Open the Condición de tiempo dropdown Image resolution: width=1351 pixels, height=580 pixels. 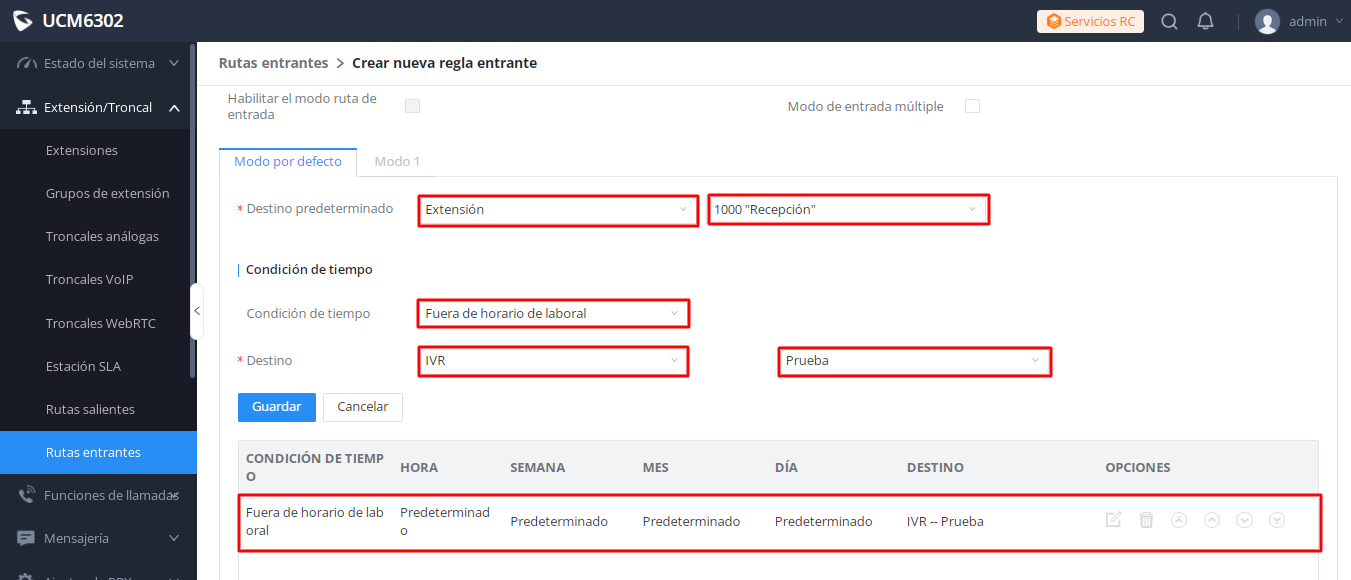553,313
